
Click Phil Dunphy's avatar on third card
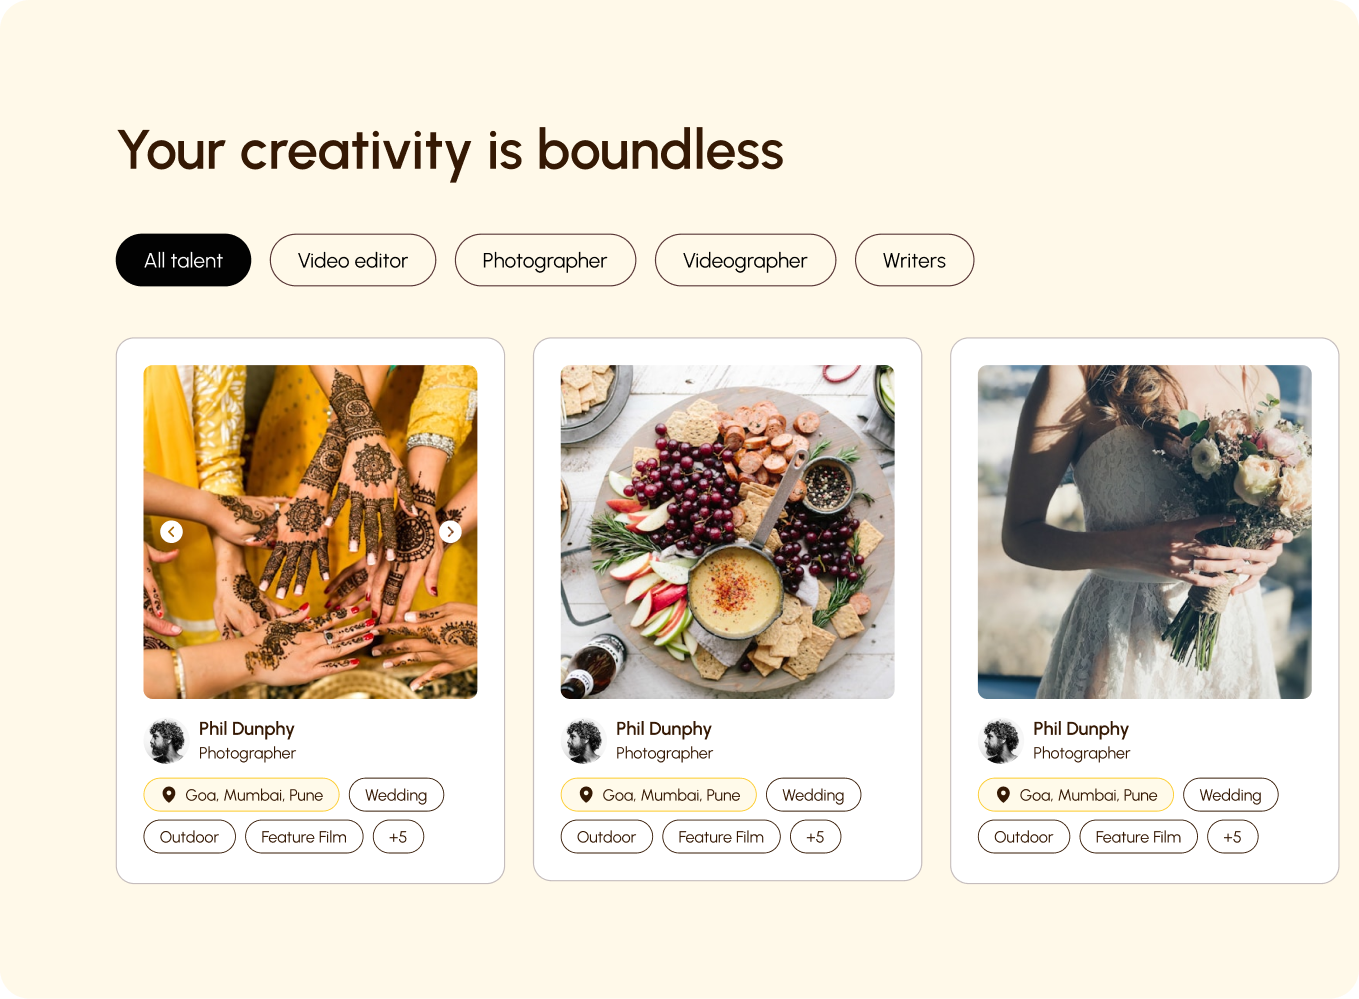(x=1001, y=741)
